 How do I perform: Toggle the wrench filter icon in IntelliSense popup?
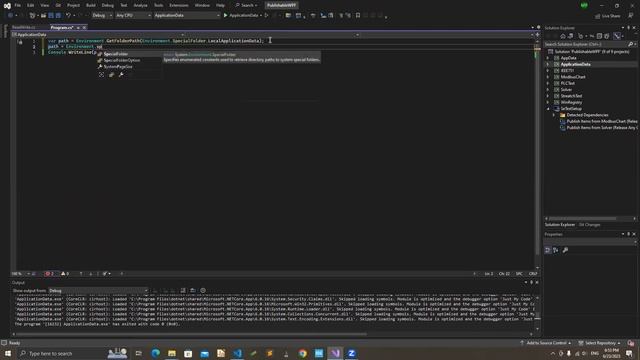[x=121, y=75]
